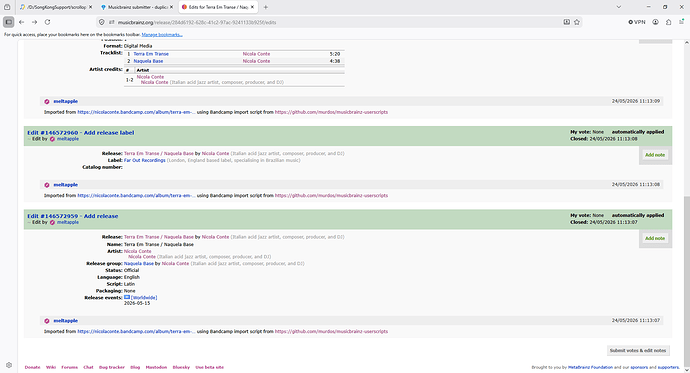Open meltapple editor on edit #146572959

pos(68,223)
